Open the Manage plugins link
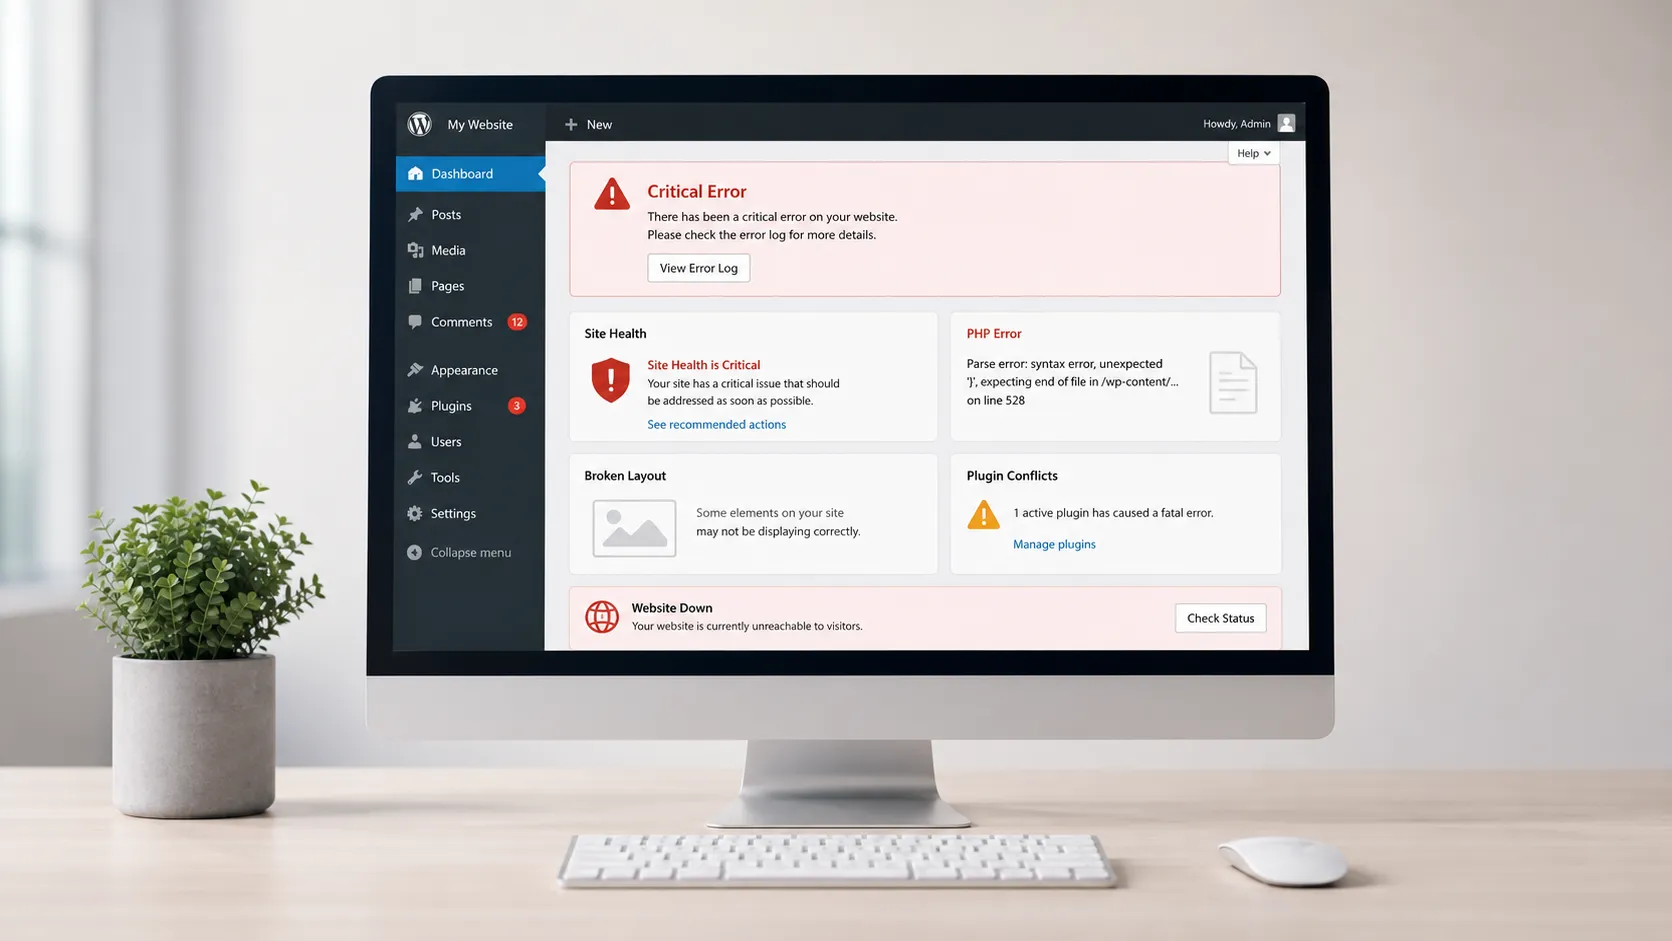 click(1054, 544)
